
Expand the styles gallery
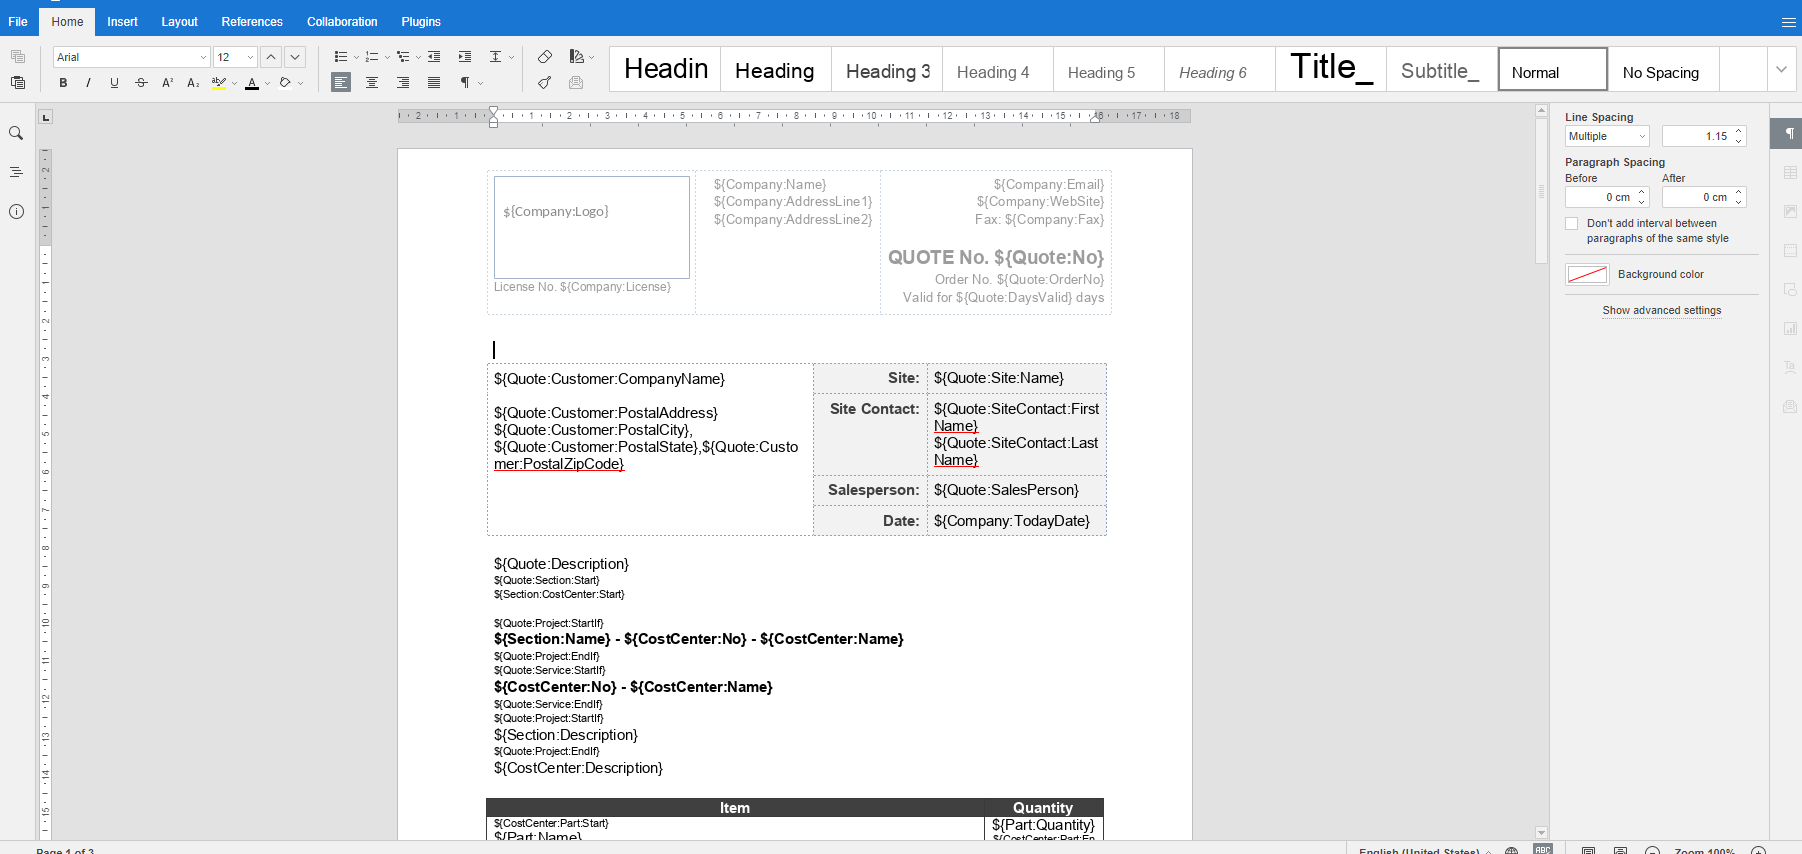tap(1781, 70)
